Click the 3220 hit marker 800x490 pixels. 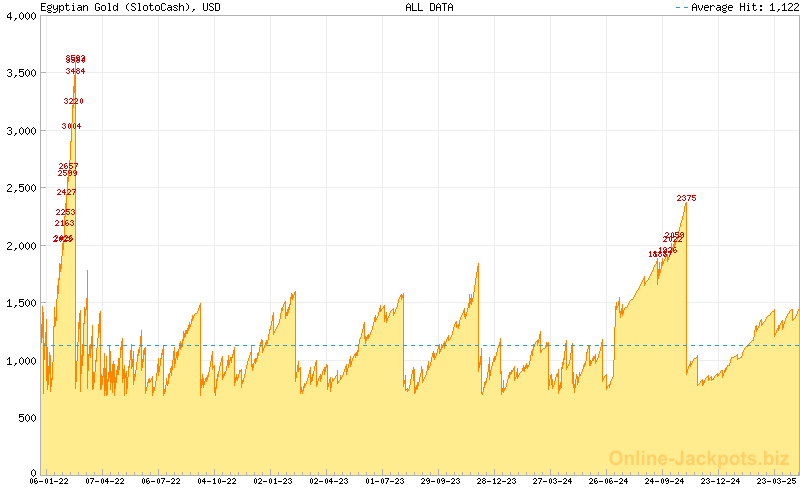click(x=73, y=101)
